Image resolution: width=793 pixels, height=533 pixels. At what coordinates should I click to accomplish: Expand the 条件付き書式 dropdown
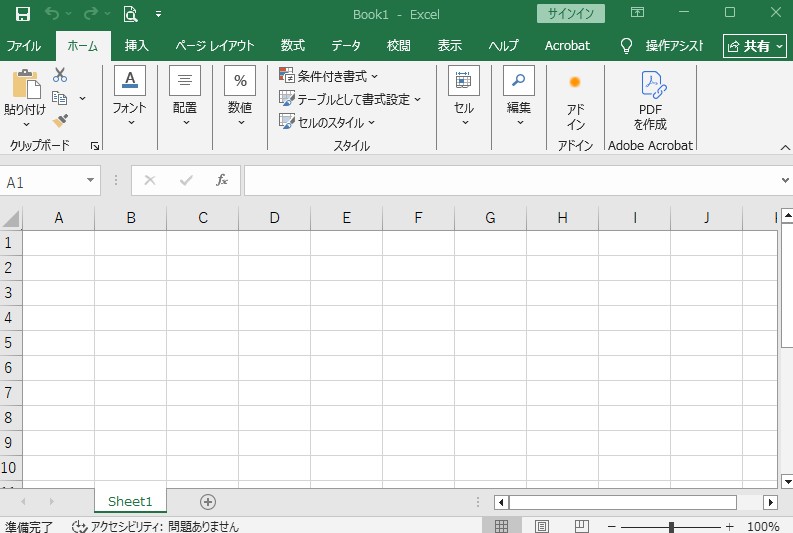pyautogui.click(x=328, y=76)
